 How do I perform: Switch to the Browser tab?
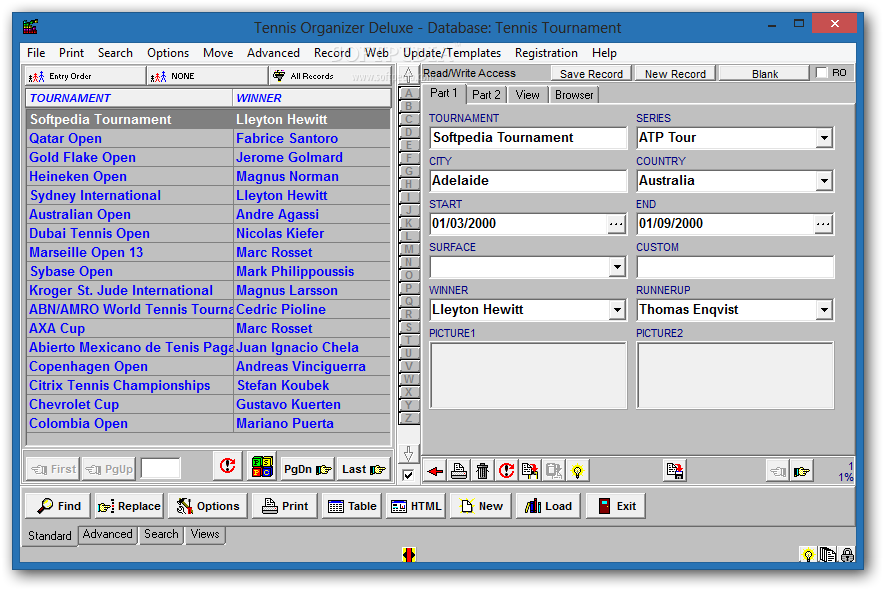click(x=573, y=95)
